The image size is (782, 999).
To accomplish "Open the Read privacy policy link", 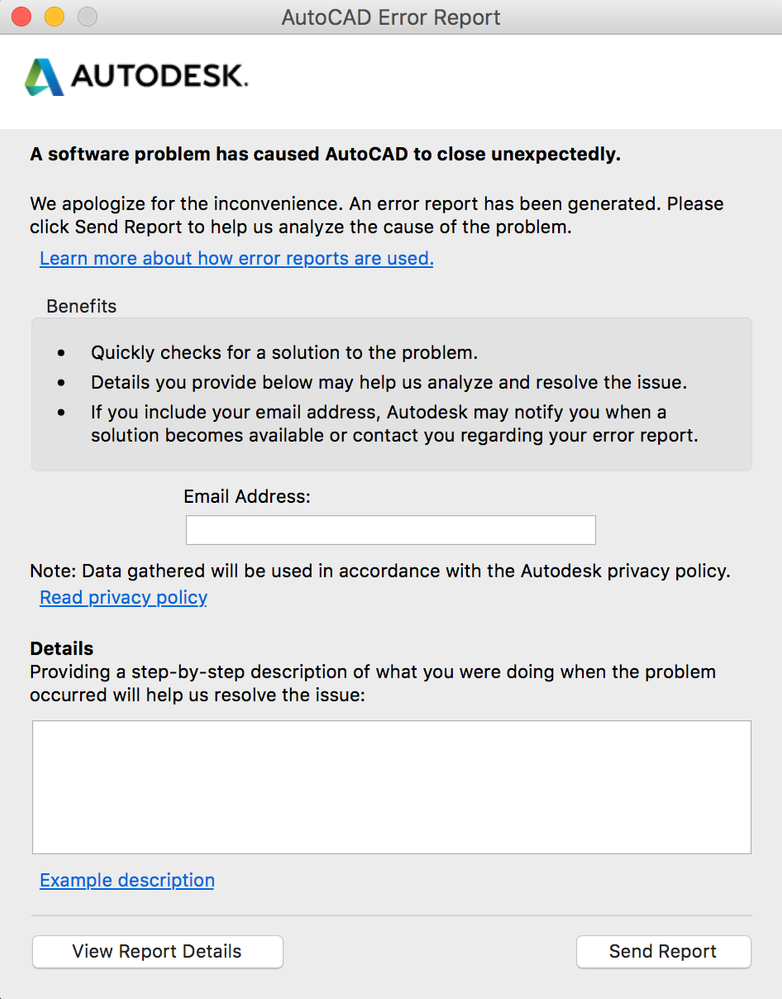I will [124, 597].
